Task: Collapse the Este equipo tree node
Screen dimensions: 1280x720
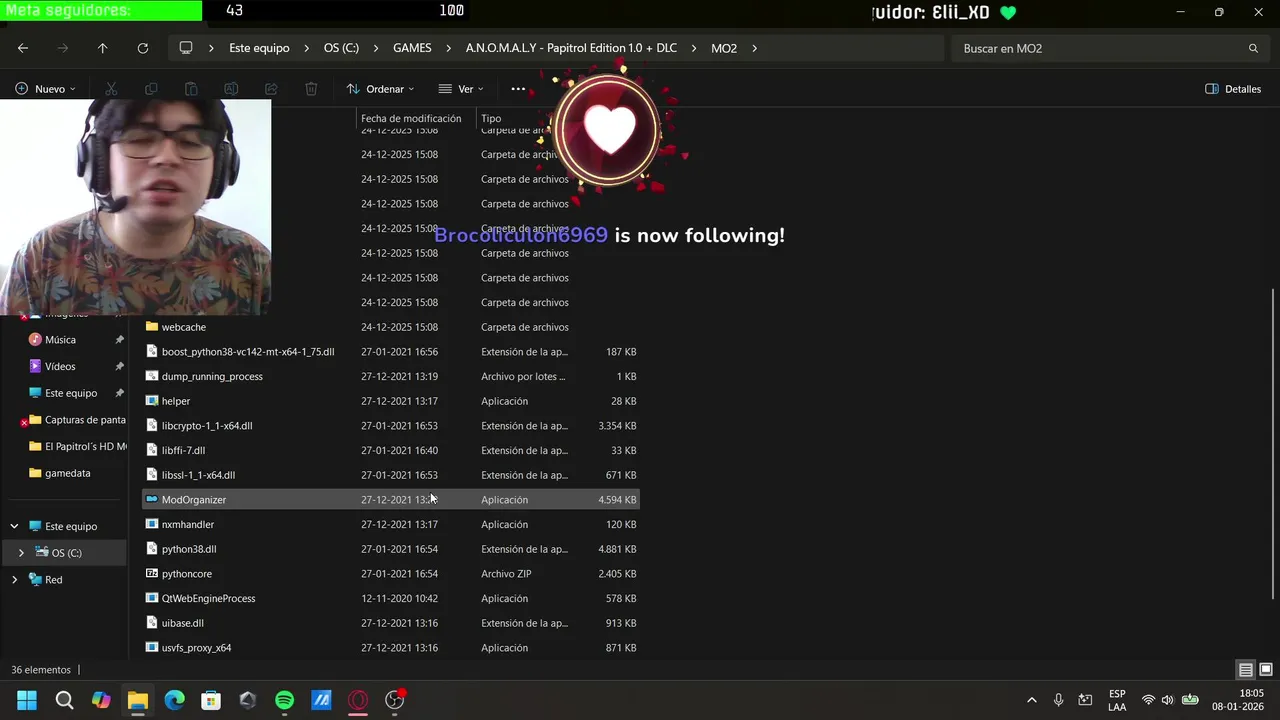Action: (x=14, y=526)
